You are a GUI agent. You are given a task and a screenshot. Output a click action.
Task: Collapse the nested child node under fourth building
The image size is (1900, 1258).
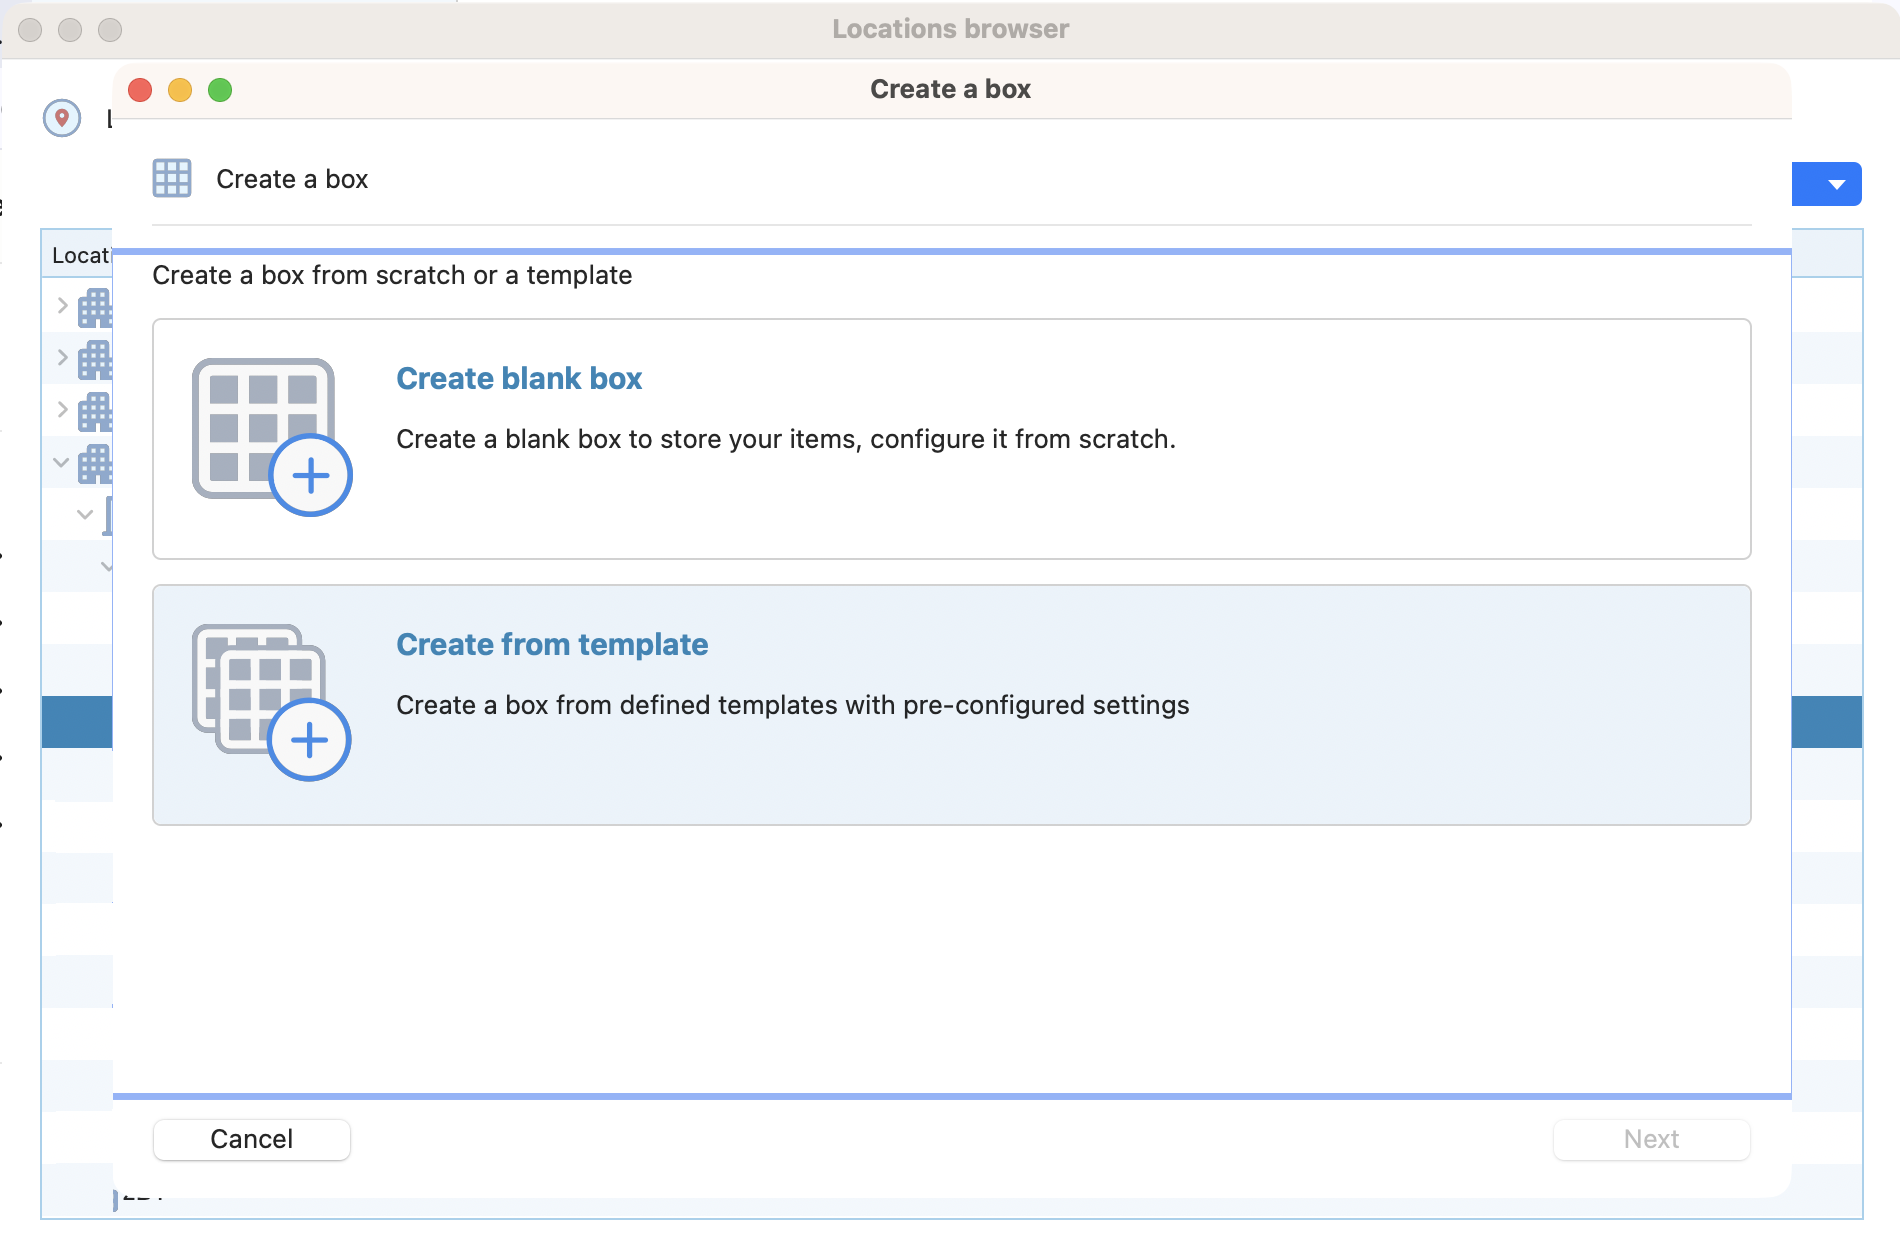tap(85, 514)
